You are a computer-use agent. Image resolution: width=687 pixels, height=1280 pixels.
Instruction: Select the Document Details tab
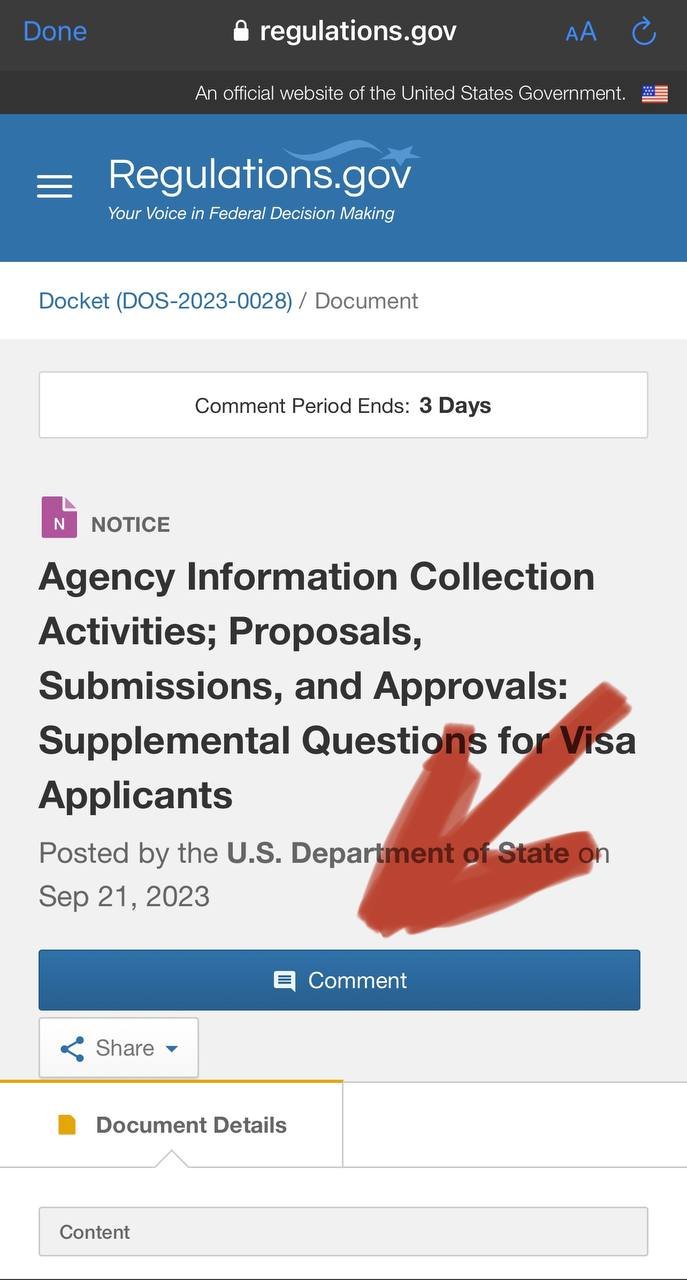click(x=172, y=1125)
